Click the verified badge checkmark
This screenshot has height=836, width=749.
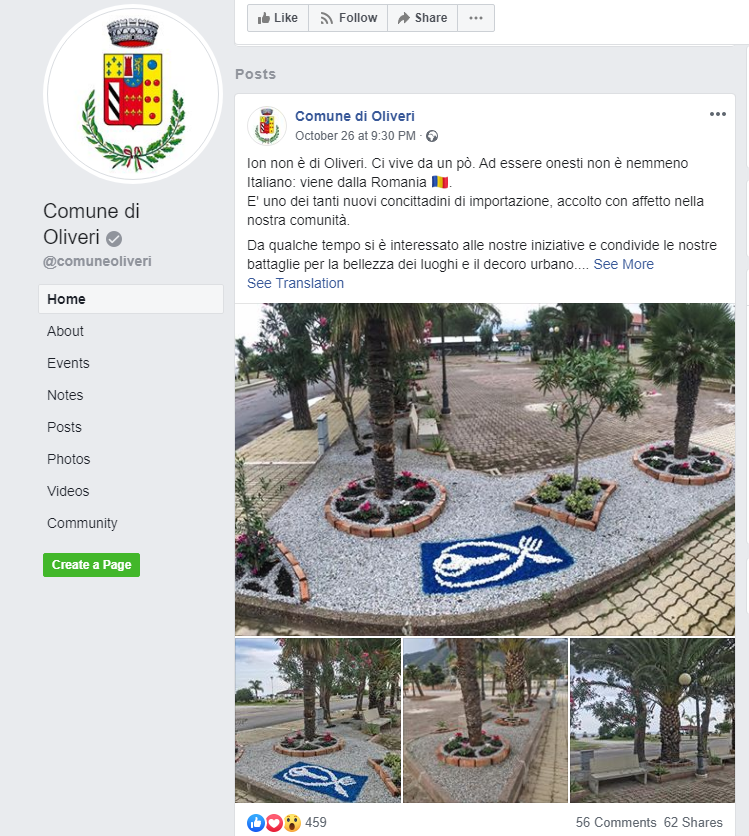pyautogui.click(x=114, y=238)
